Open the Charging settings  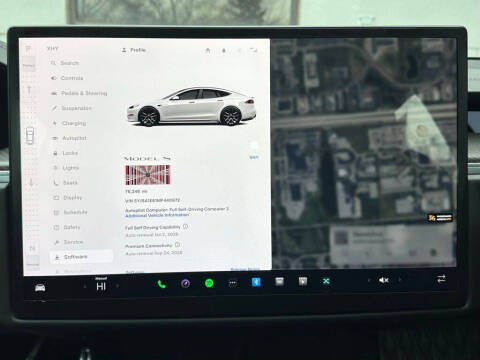coord(69,123)
